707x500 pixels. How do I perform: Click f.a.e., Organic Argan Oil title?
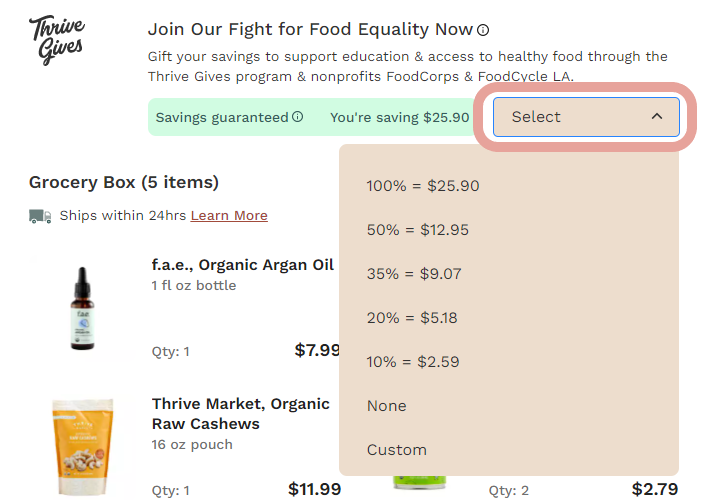(x=243, y=265)
